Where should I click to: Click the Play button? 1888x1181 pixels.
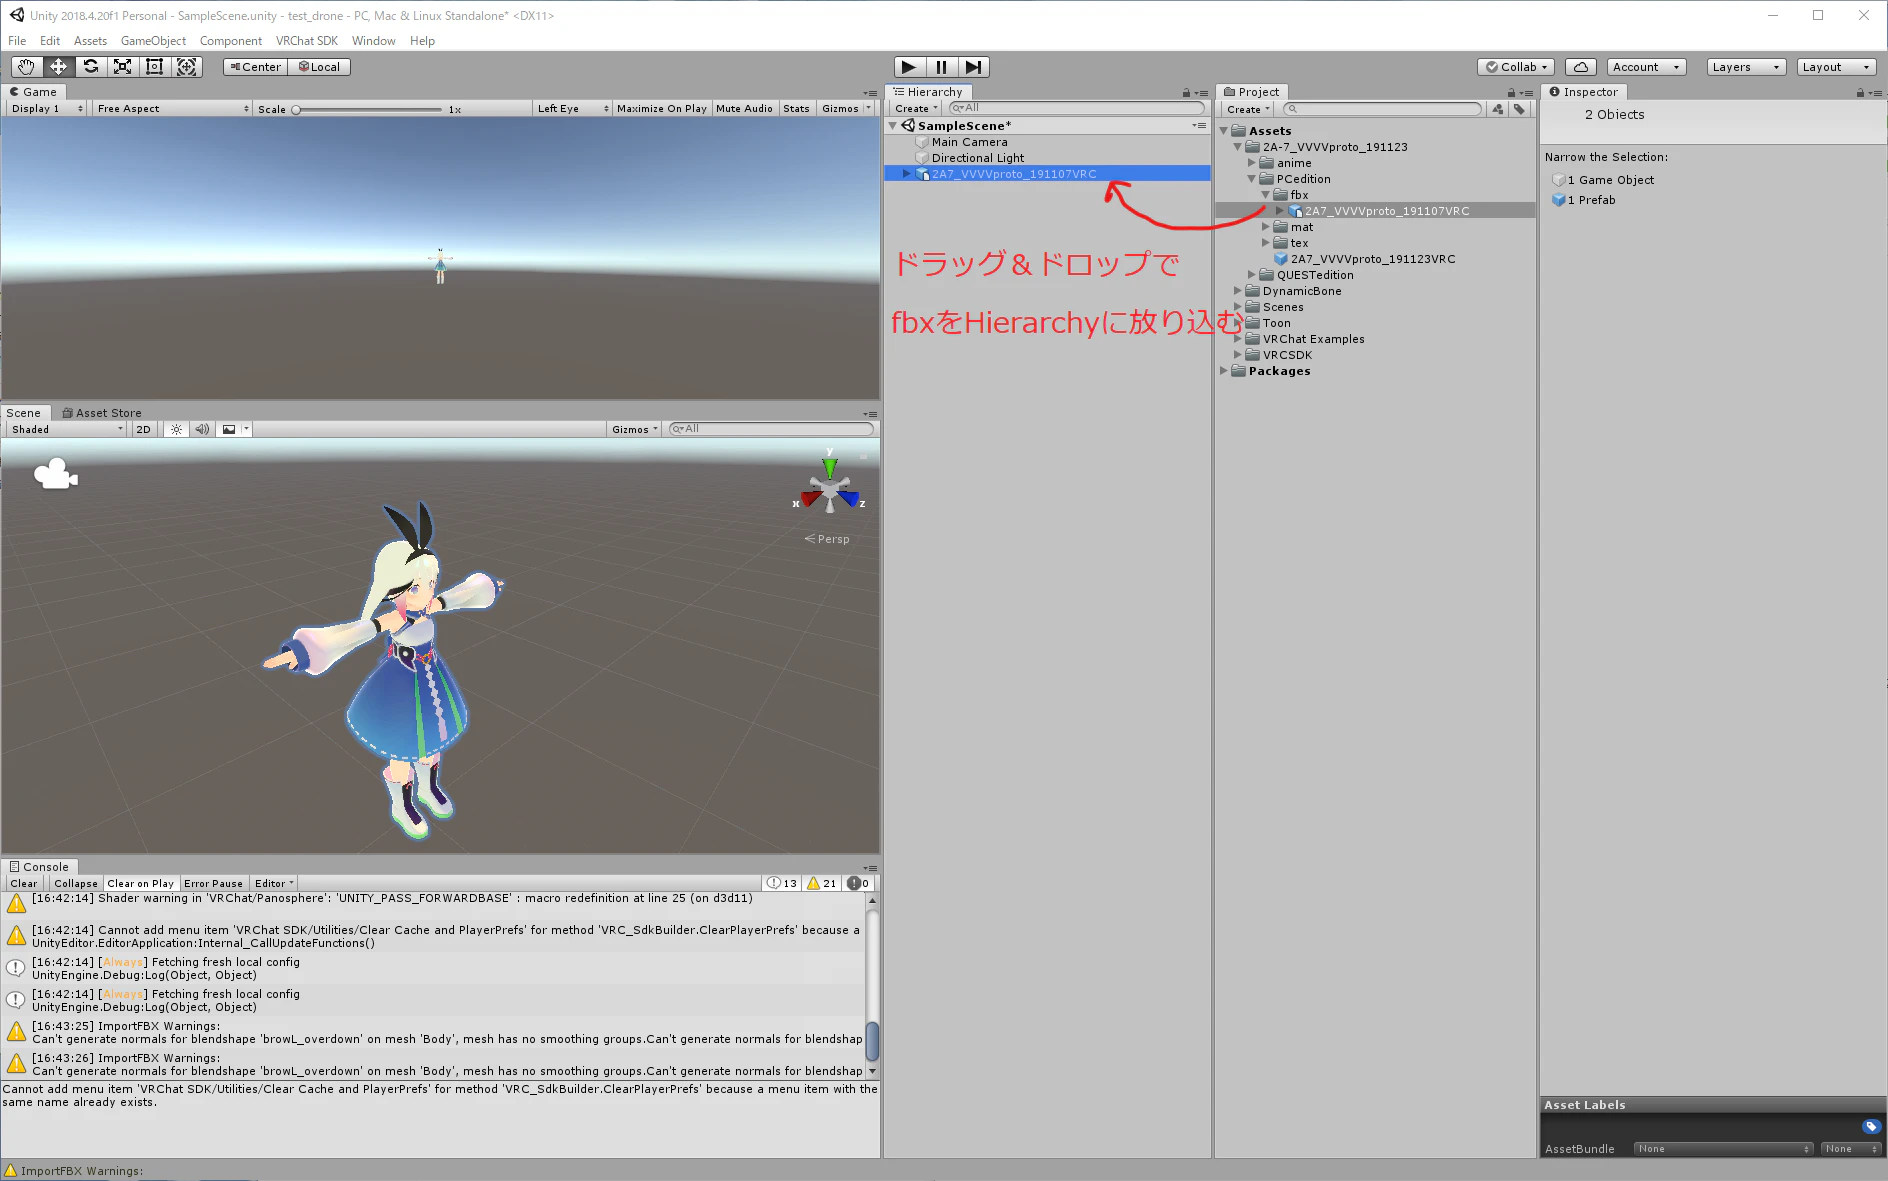click(909, 67)
